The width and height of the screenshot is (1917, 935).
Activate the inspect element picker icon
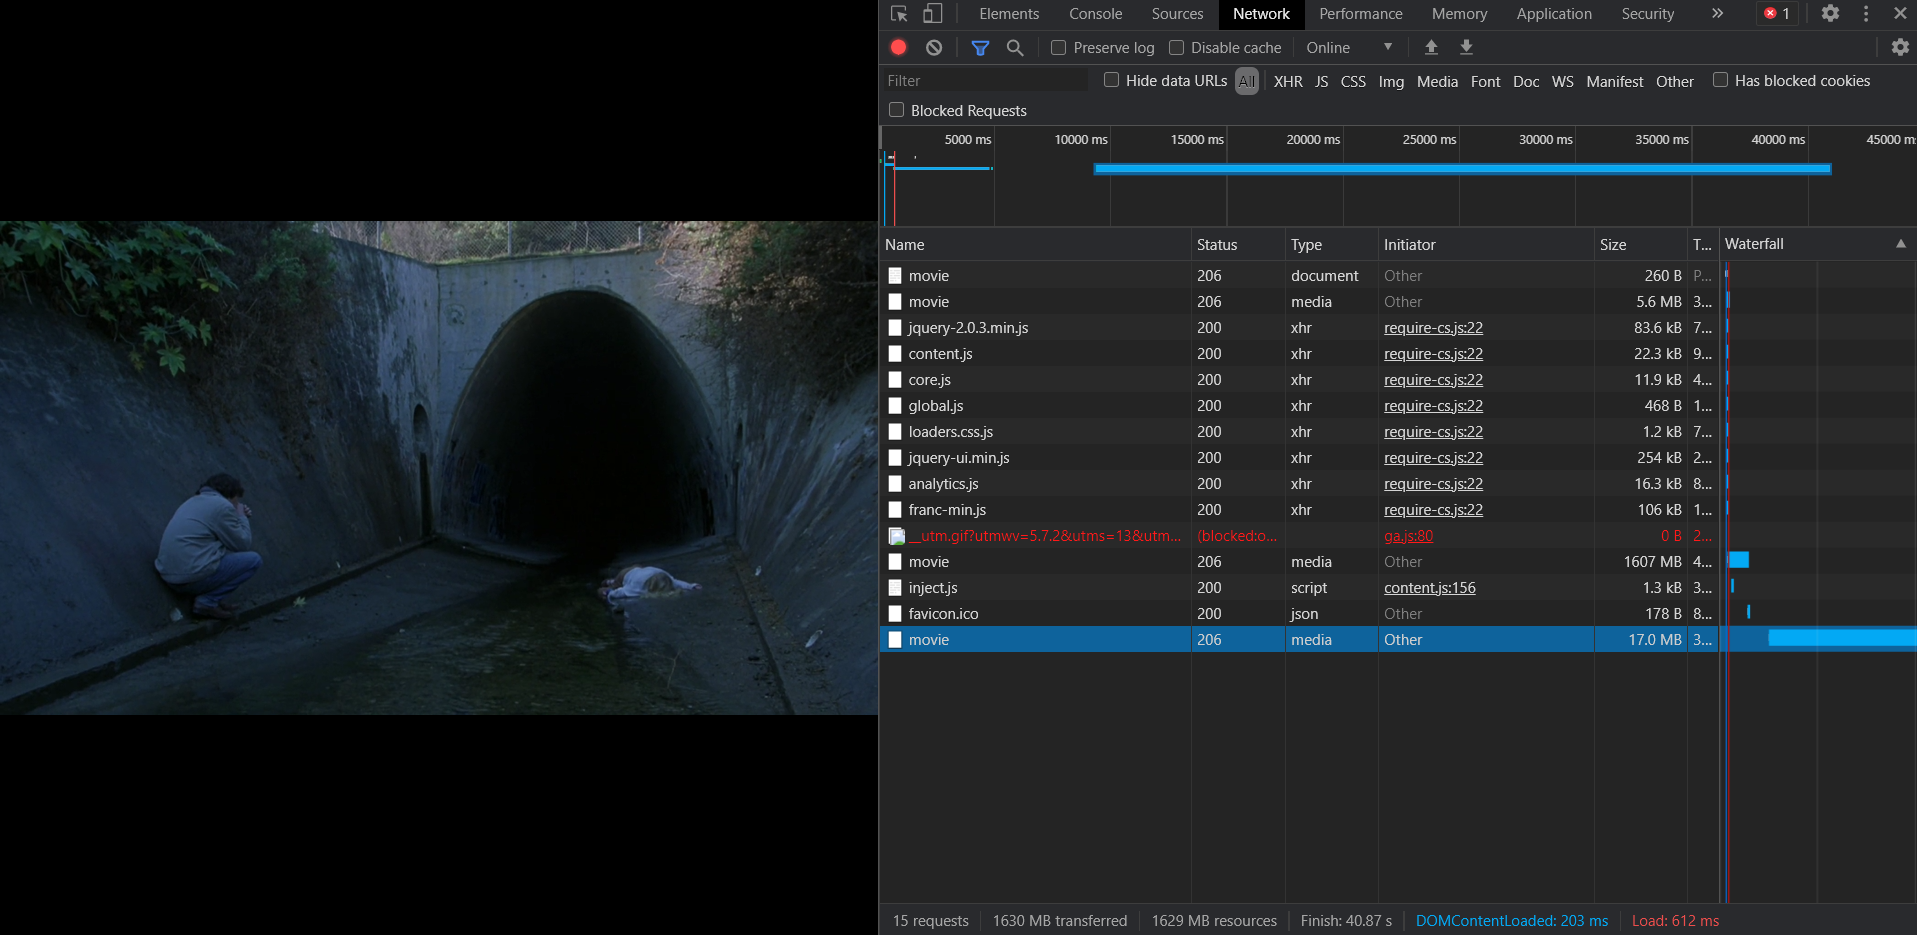[899, 14]
